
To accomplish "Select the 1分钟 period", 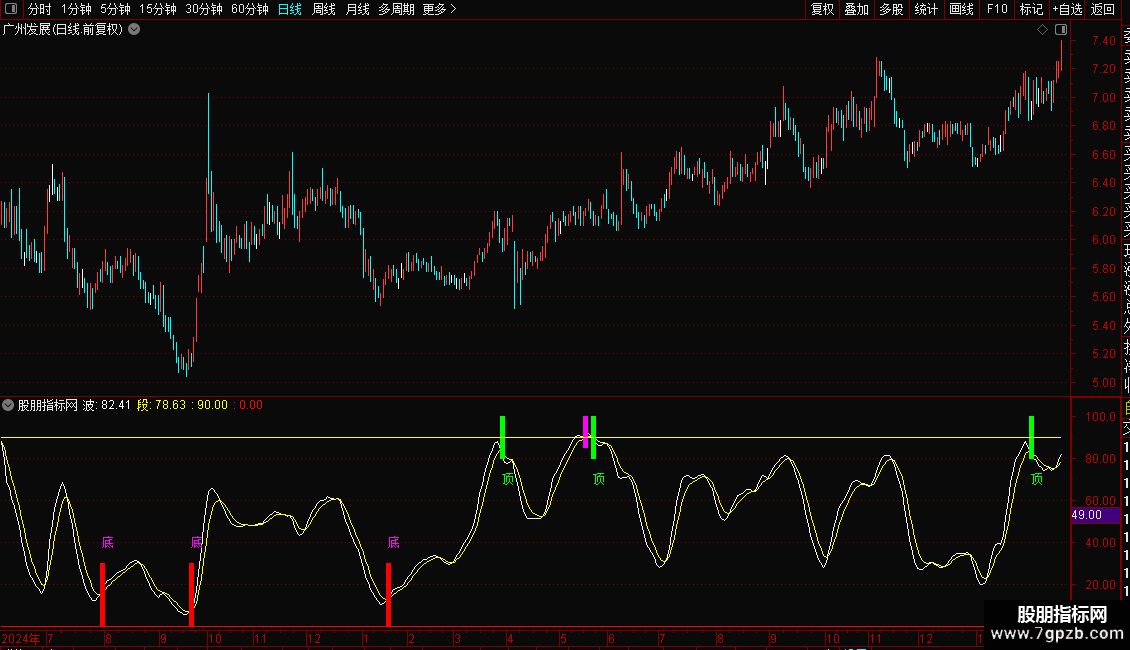I will [76, 9].
